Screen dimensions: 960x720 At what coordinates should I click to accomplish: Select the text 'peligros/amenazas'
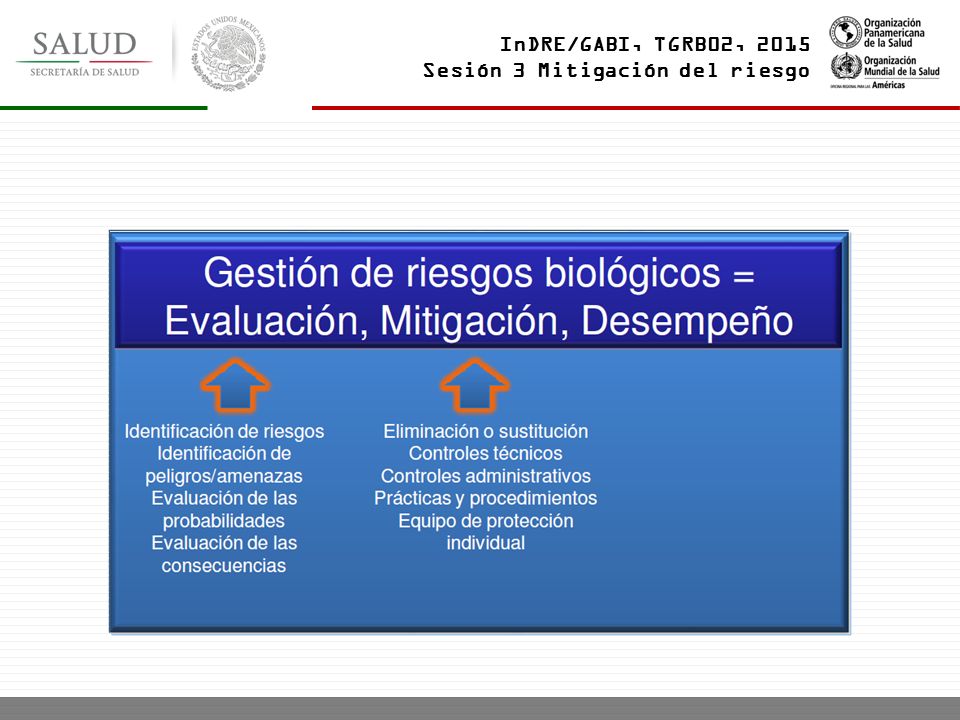point(223,476)
